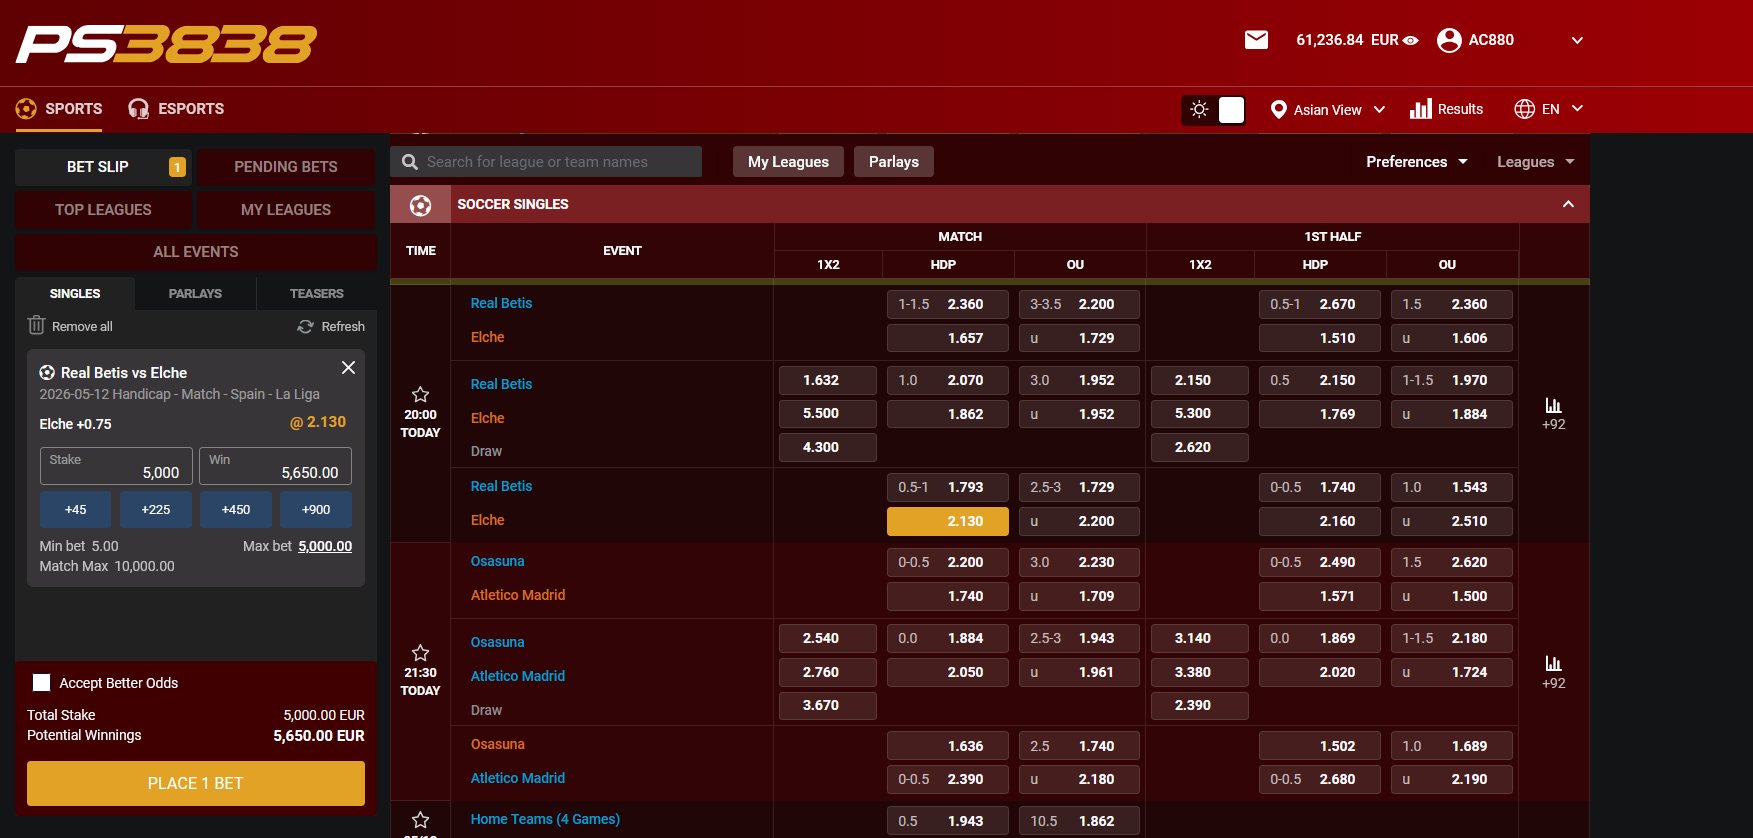This screenshot has width=1753, height=838.
Task: Favorite the Home Teams (4 Games) star
Action: coord(421,820)
